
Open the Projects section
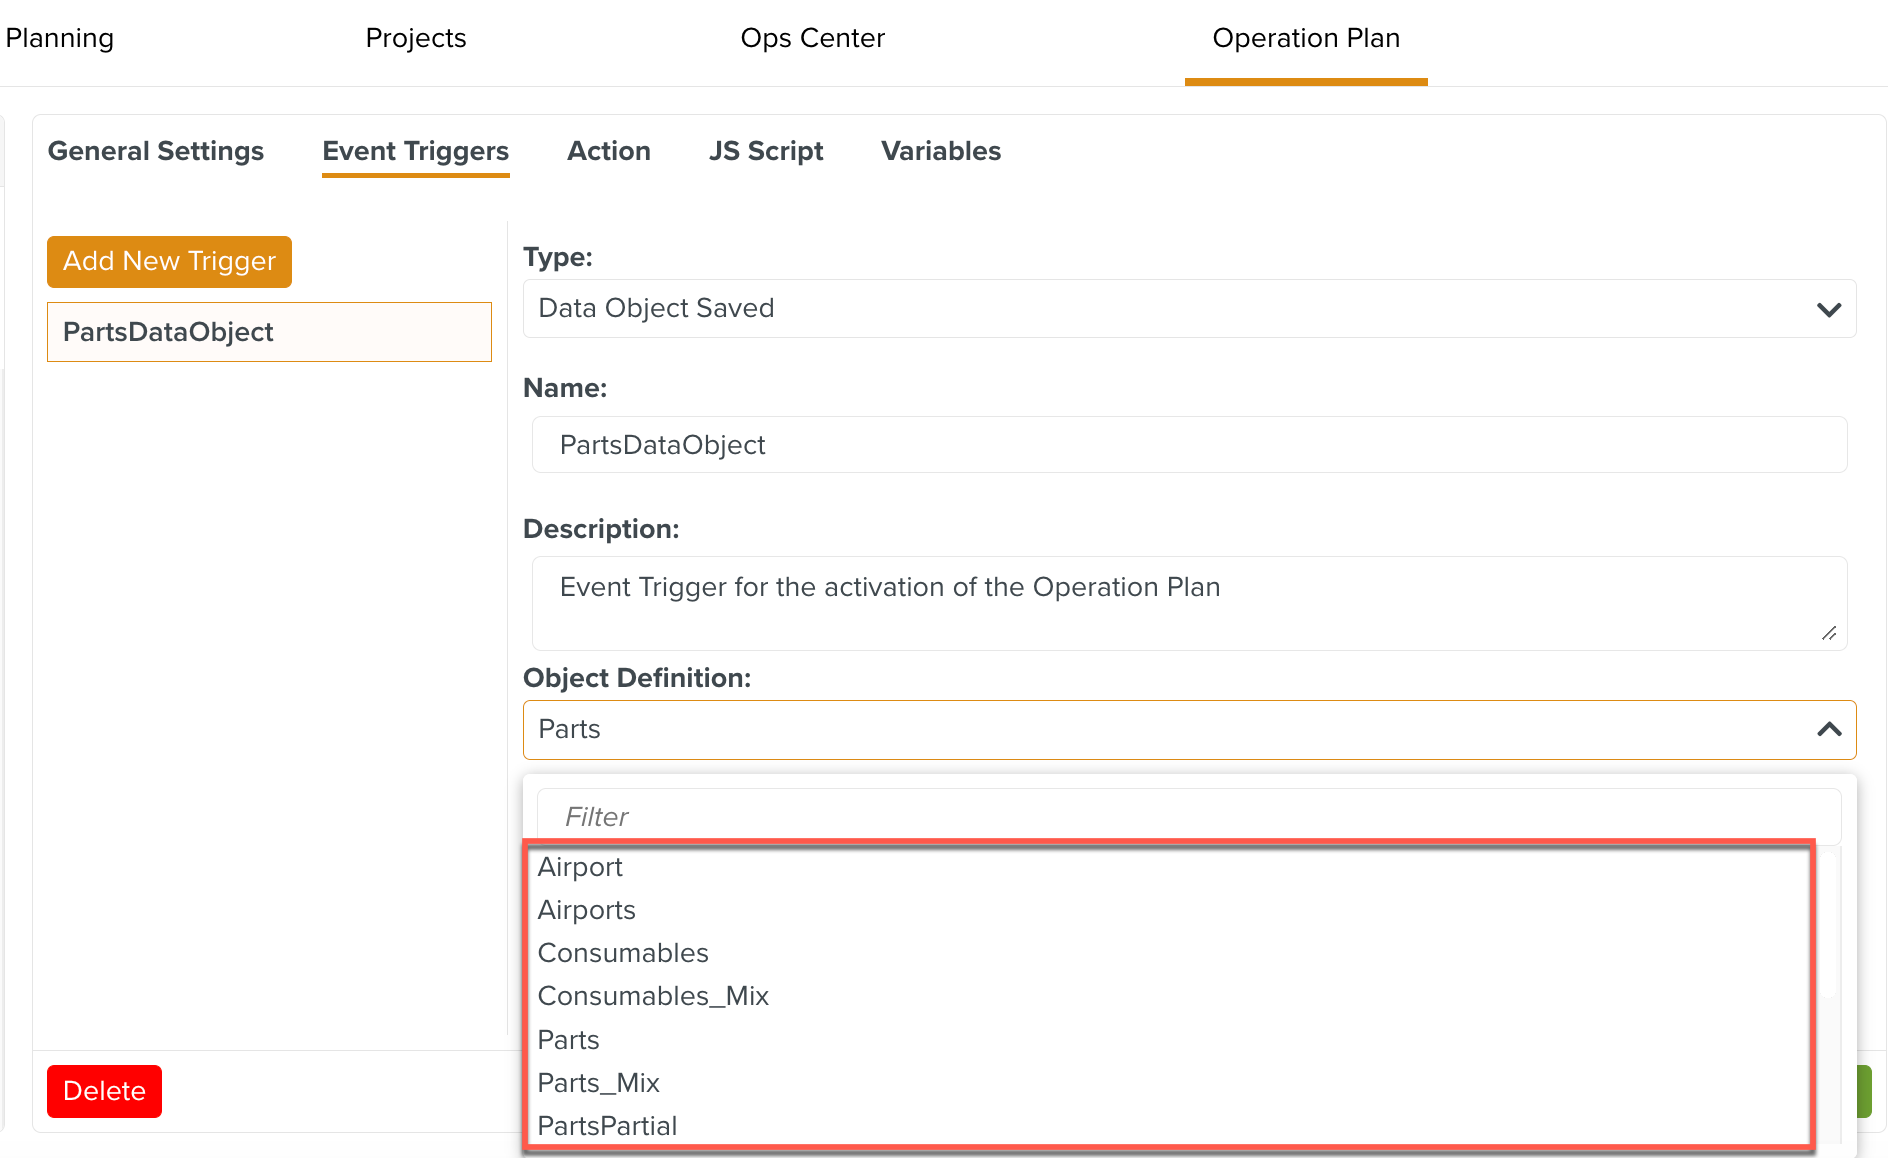click(x=416, y=38)
